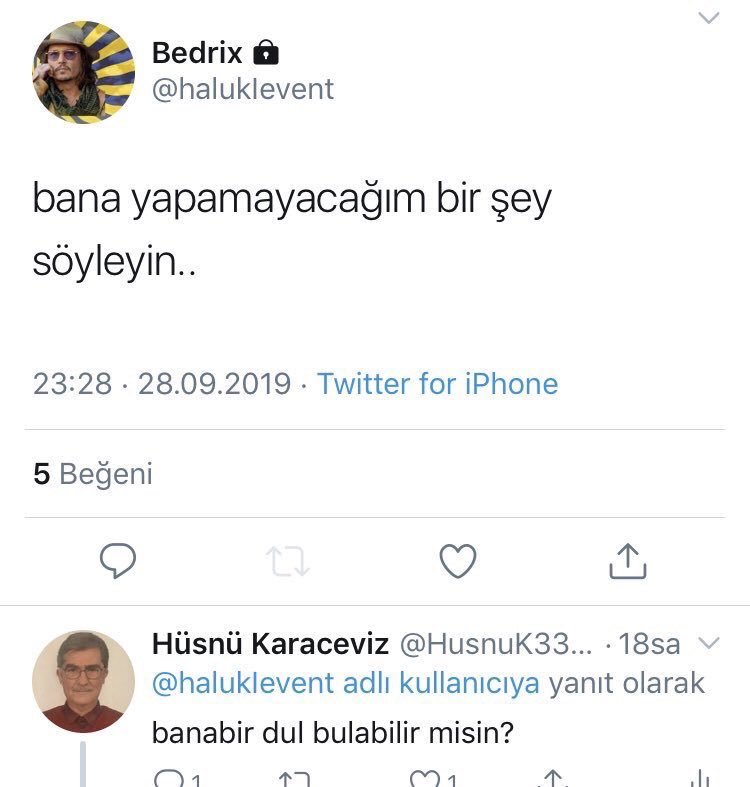
Task: Open the "Twitter for iPhone" source link
Action: [437, 384]
